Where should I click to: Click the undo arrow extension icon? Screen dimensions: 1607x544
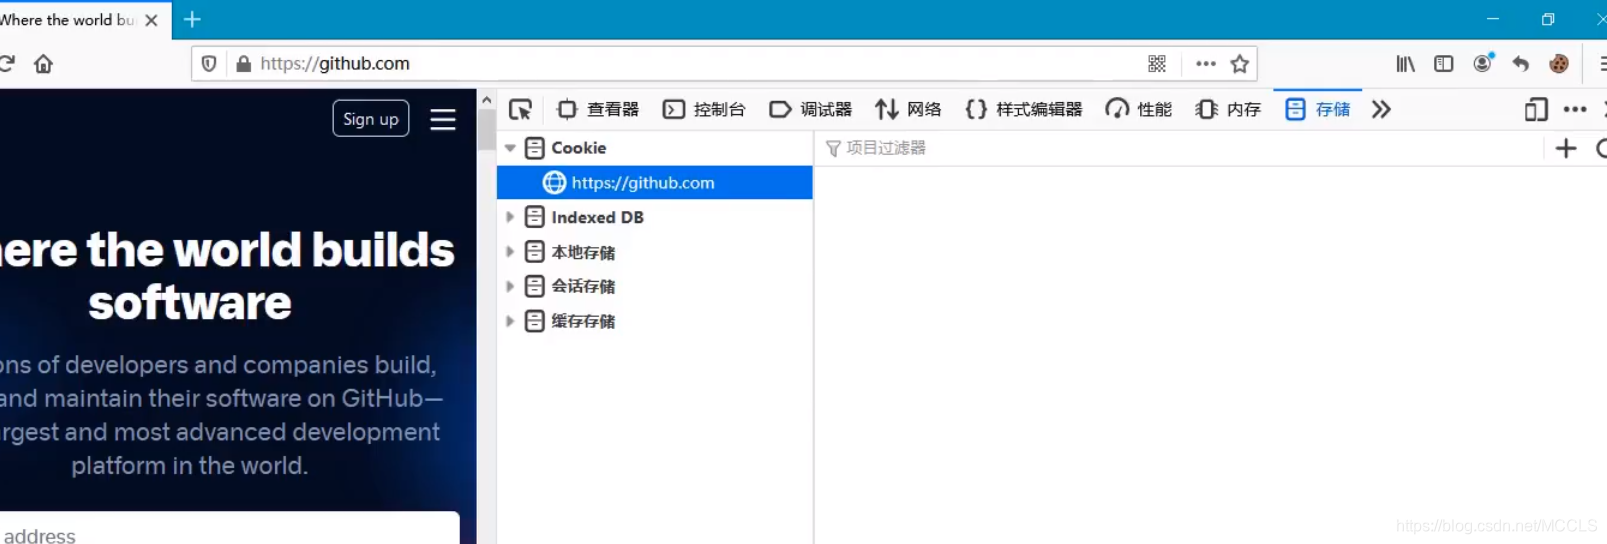point(1520,64)
